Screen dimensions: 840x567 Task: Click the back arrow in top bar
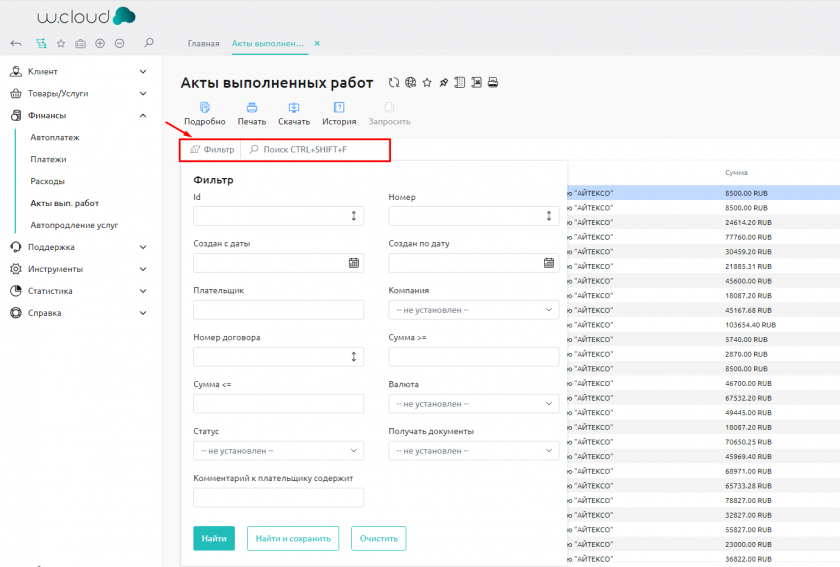[16, 44]
